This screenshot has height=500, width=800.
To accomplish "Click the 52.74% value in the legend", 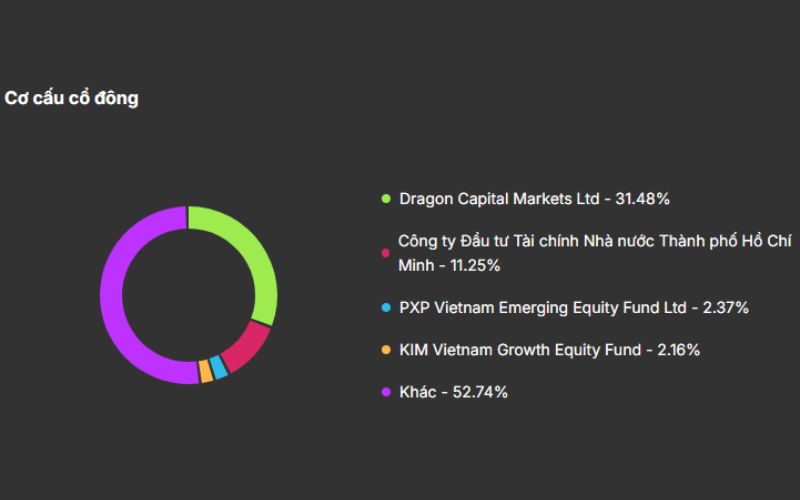I will point(481,393).
